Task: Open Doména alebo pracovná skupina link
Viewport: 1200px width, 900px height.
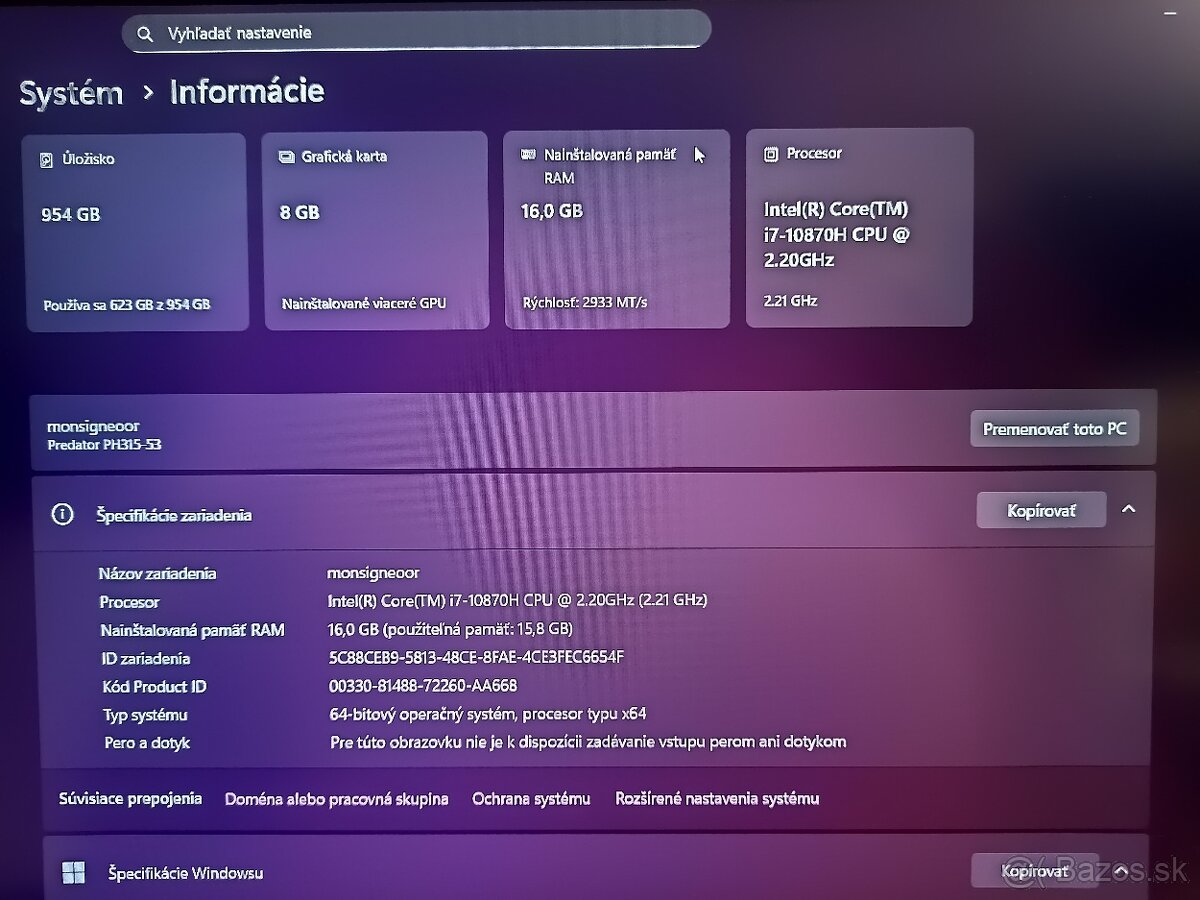Action: click(x=337, y=799)
